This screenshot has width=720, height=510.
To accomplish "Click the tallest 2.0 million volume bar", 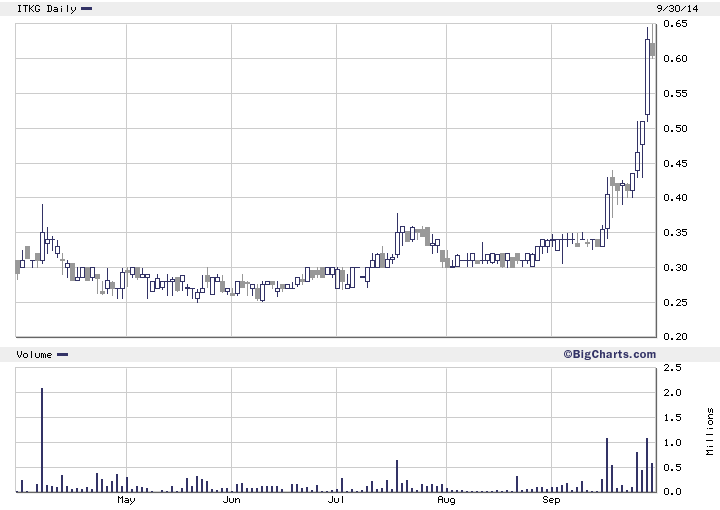I will click(42, 440).
